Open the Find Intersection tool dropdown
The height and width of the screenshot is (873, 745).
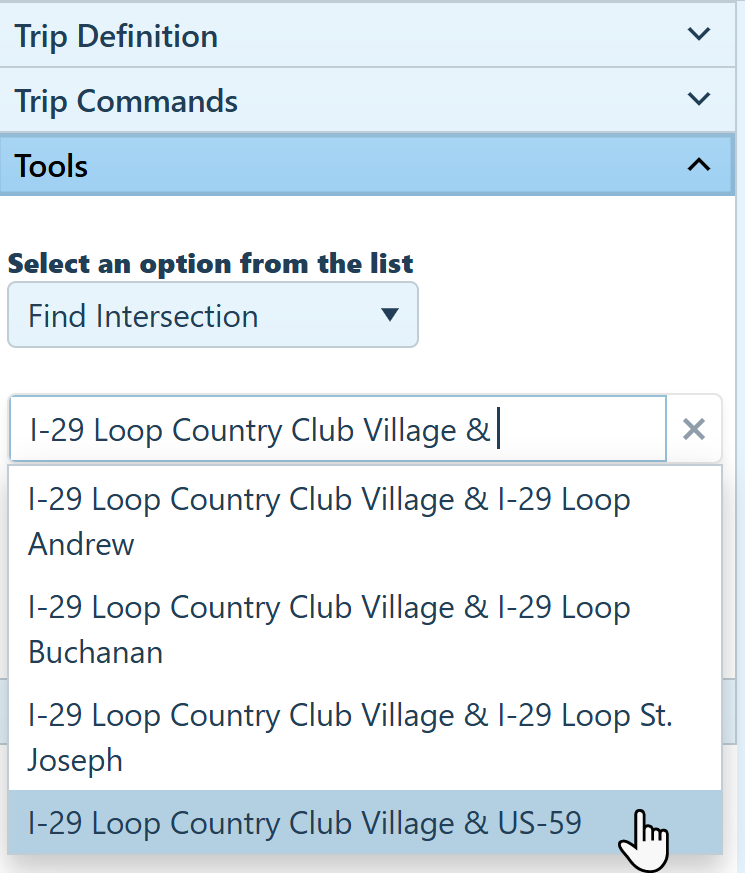click(212, 316)
